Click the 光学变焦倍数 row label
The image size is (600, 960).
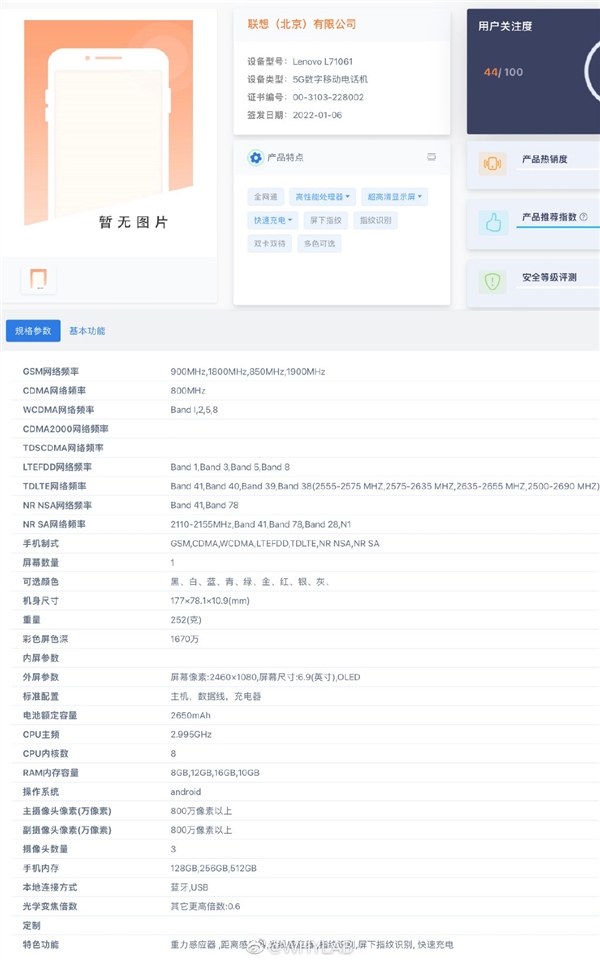[x=50, y=906]
